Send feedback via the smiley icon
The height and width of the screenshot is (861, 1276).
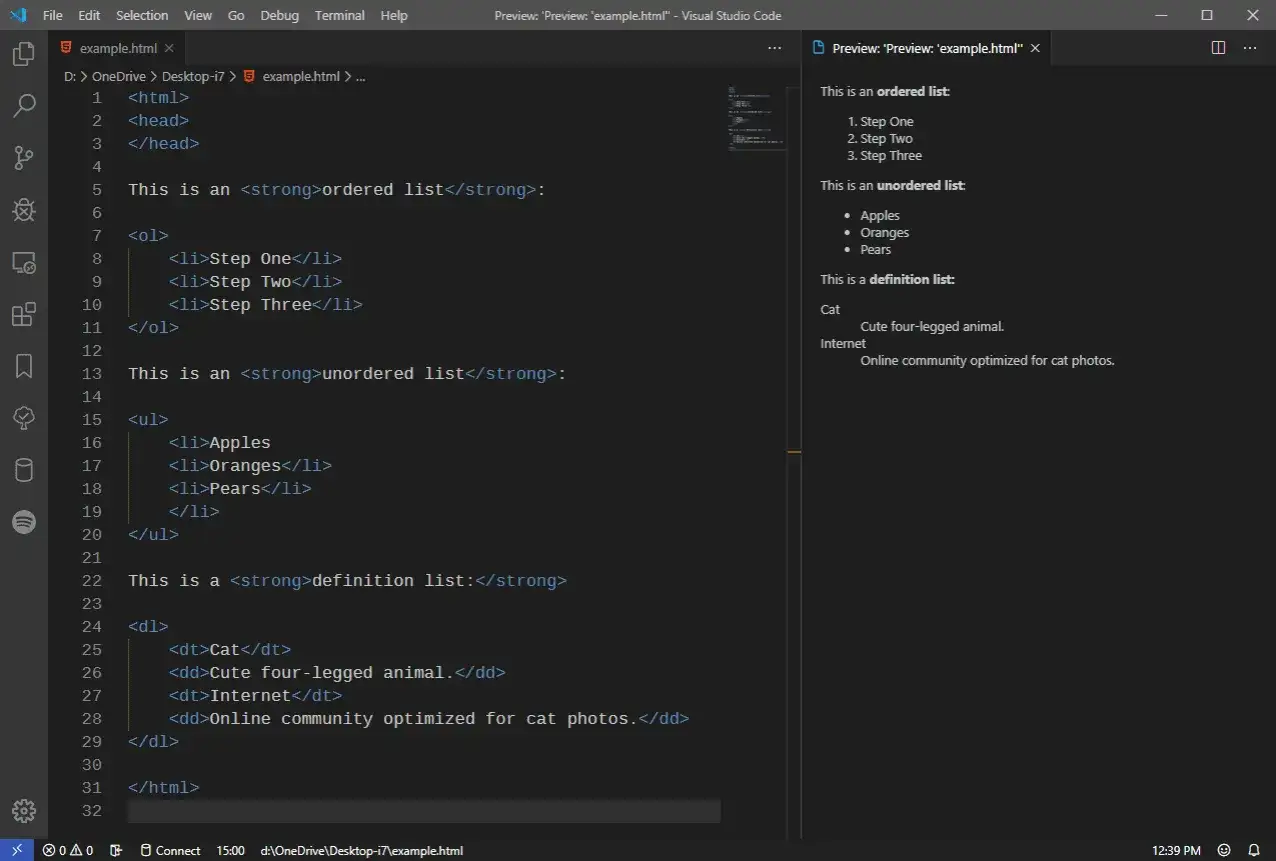click(1224, 850)
